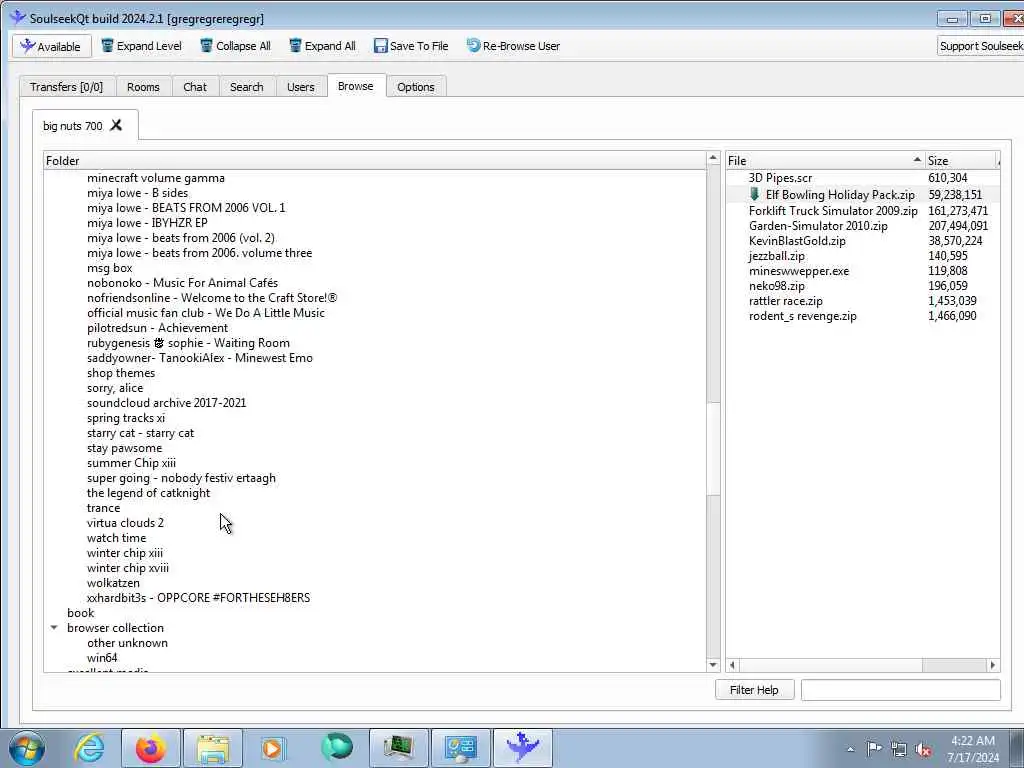Select the book folder
This screenshot has height=768, width=1024.
[x=80, y=613]
